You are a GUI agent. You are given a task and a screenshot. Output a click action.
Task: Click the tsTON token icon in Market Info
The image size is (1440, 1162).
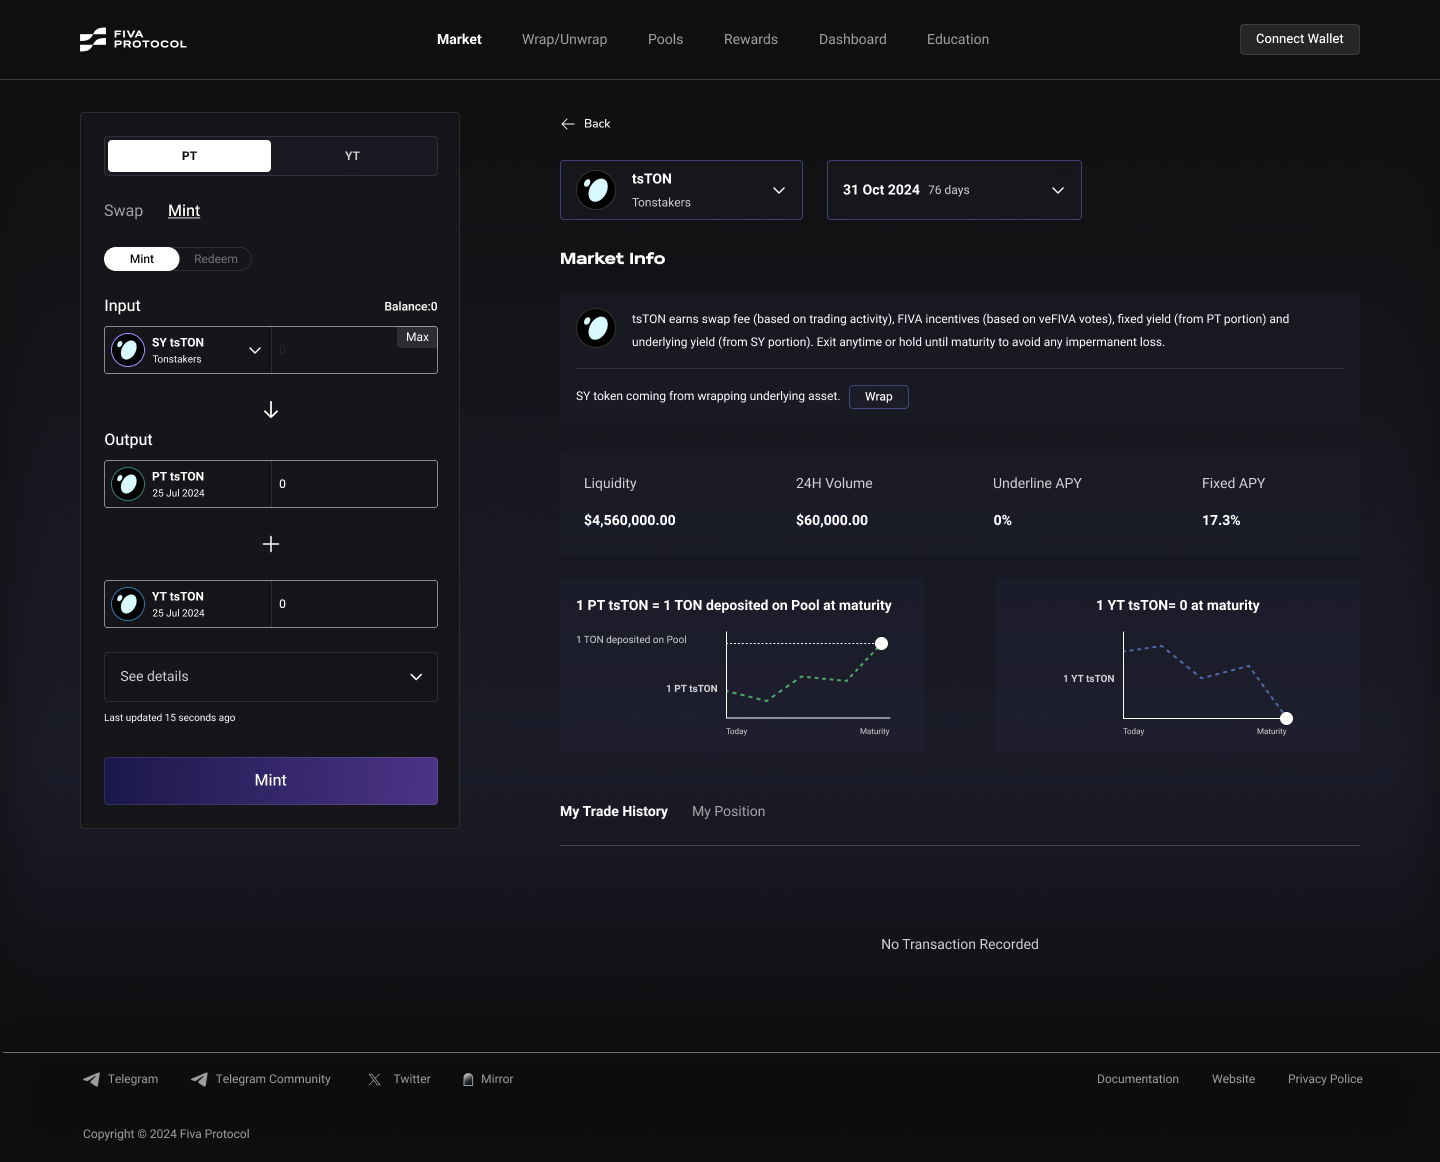[595, 327]
